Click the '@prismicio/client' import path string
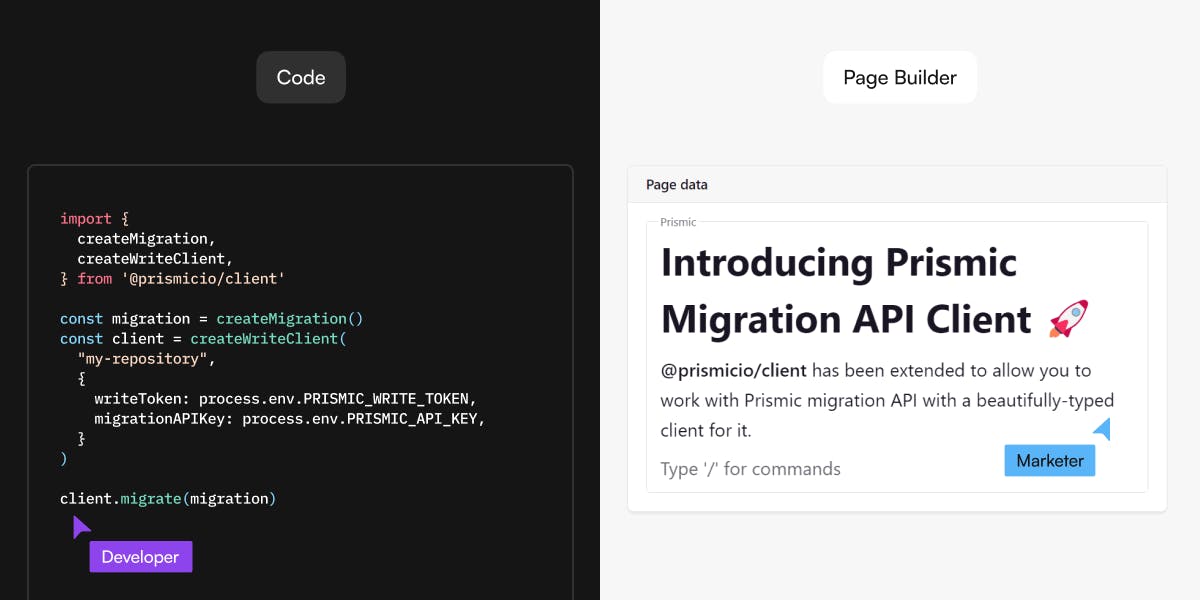 (x=202, y=278)
